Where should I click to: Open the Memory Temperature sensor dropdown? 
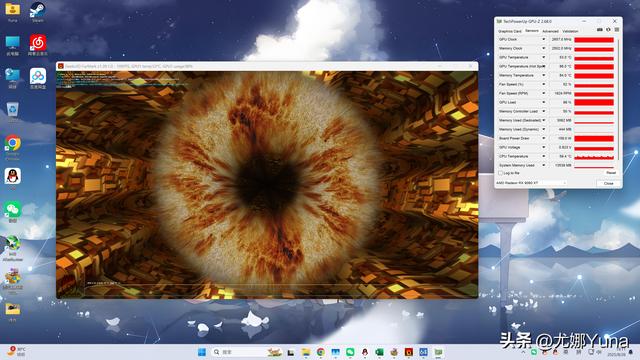[543, 76]
